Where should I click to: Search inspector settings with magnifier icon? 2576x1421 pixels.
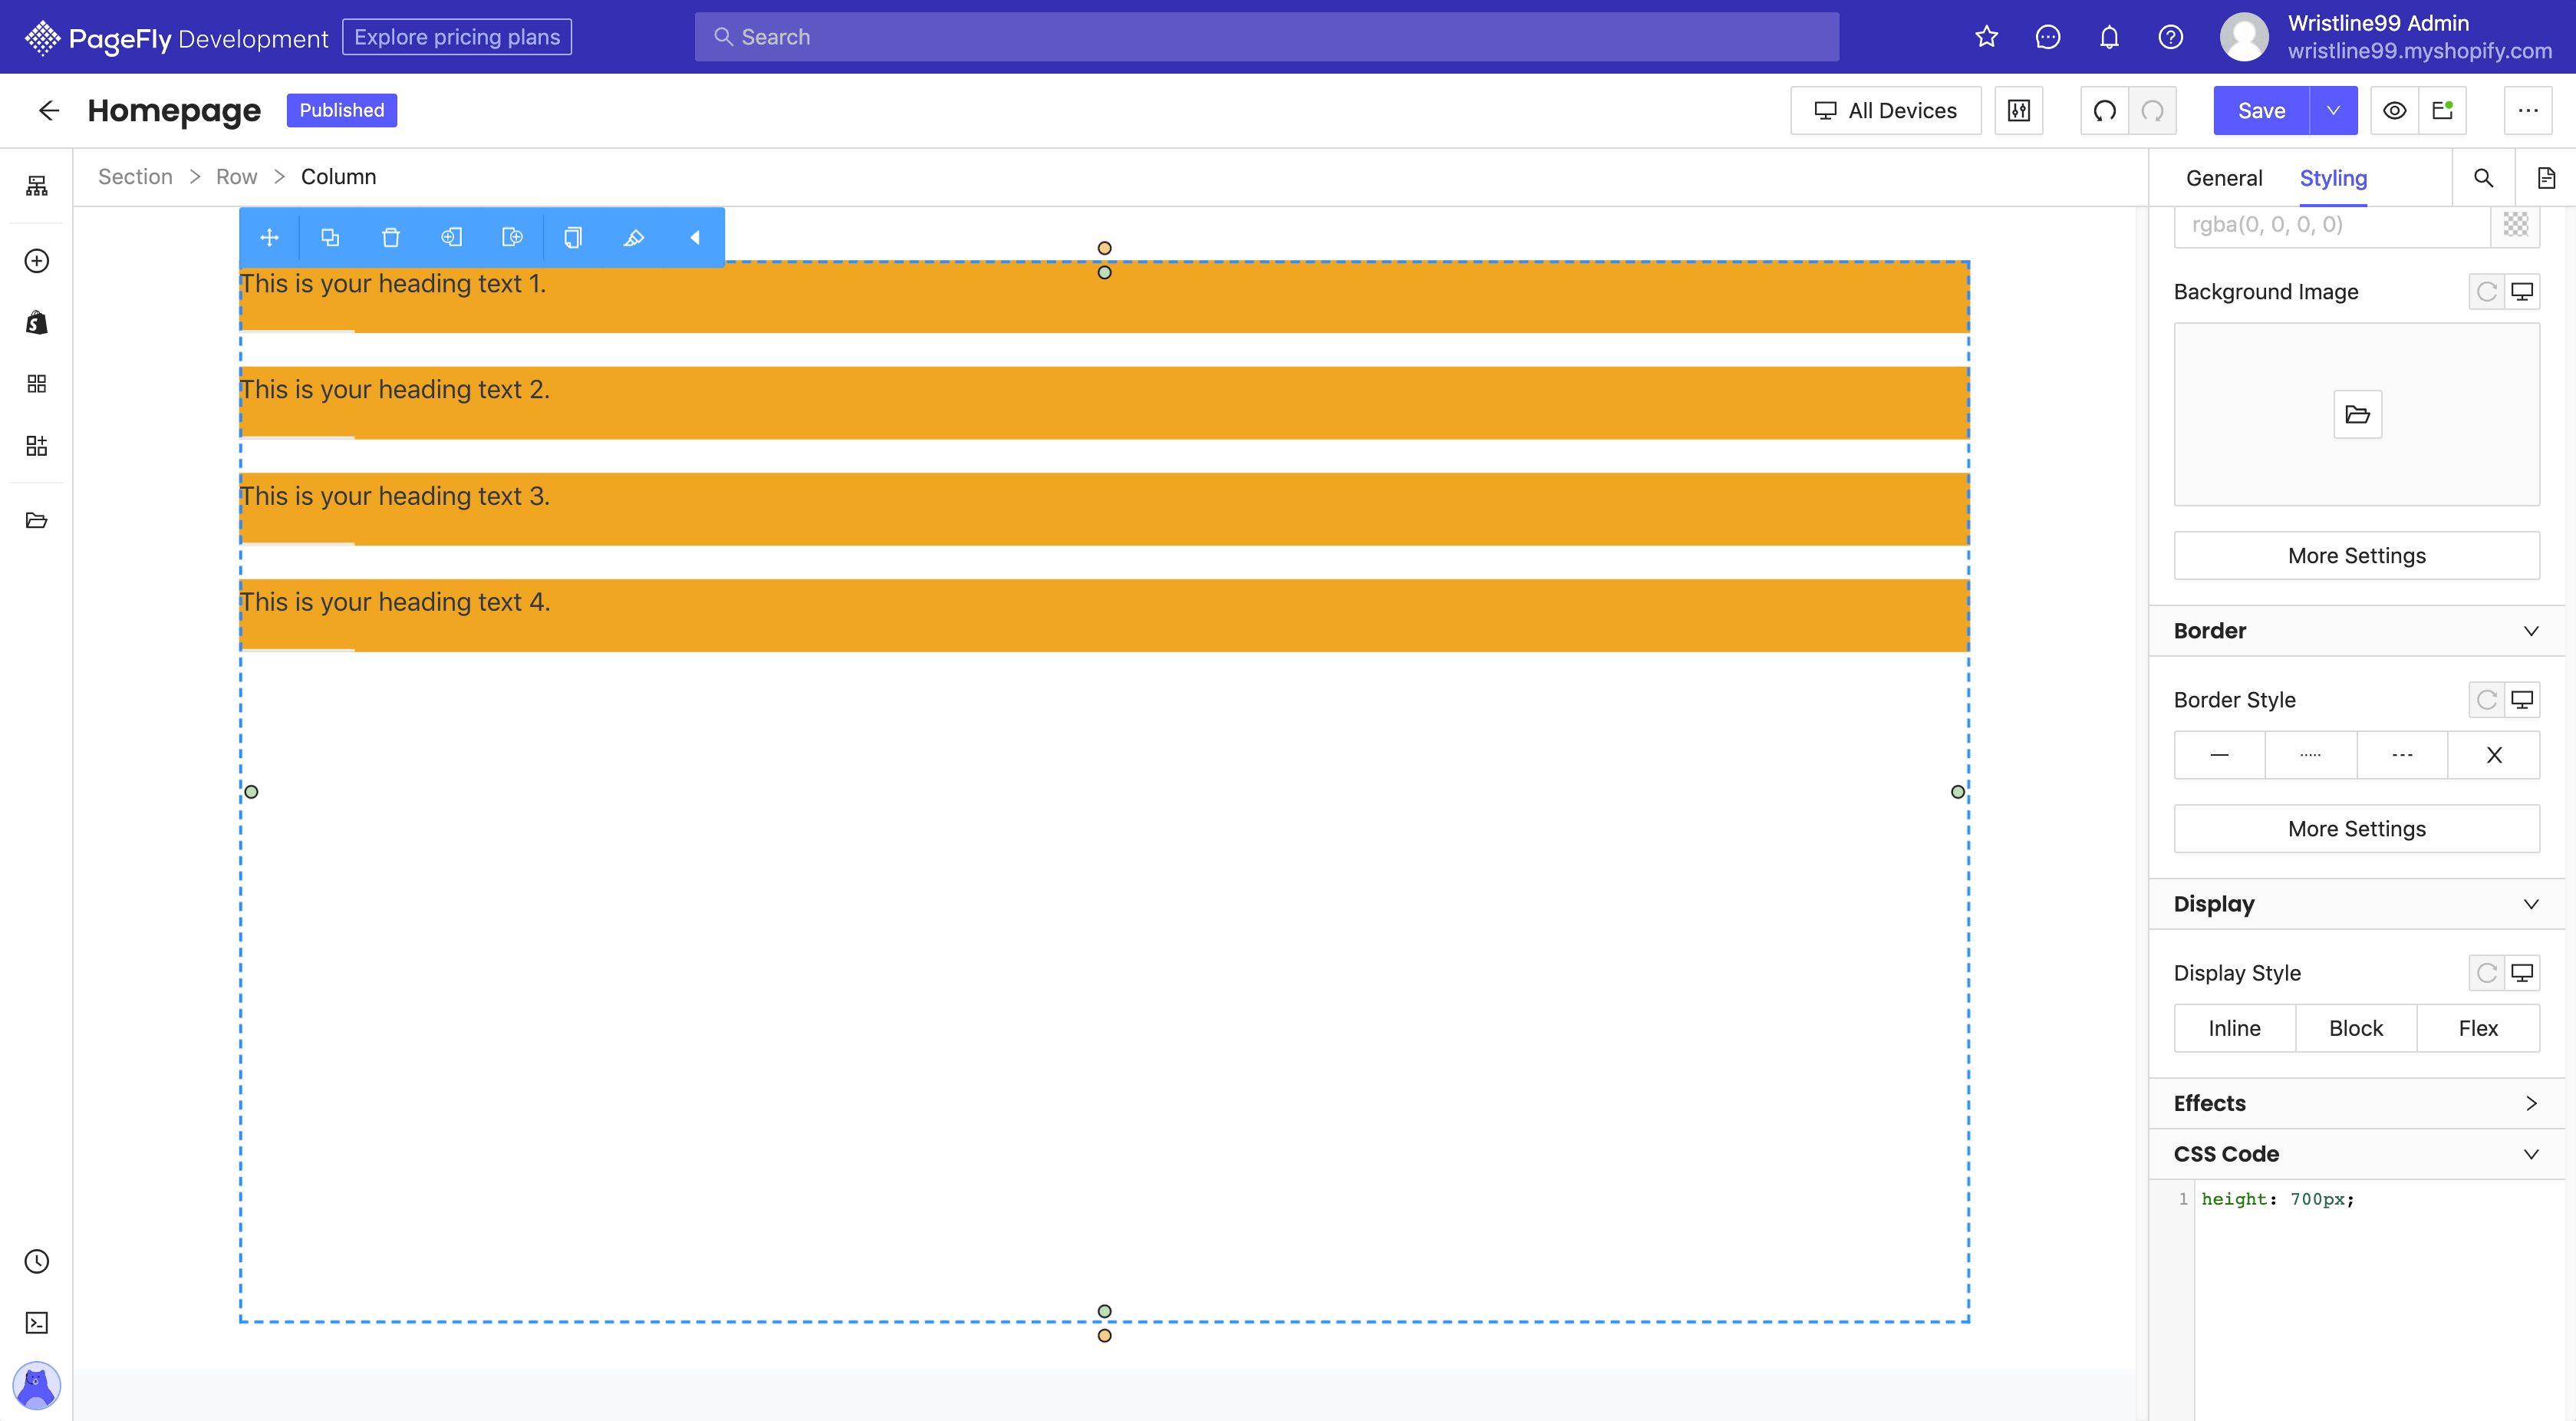pyautogui.click(x=2483, y=178)
